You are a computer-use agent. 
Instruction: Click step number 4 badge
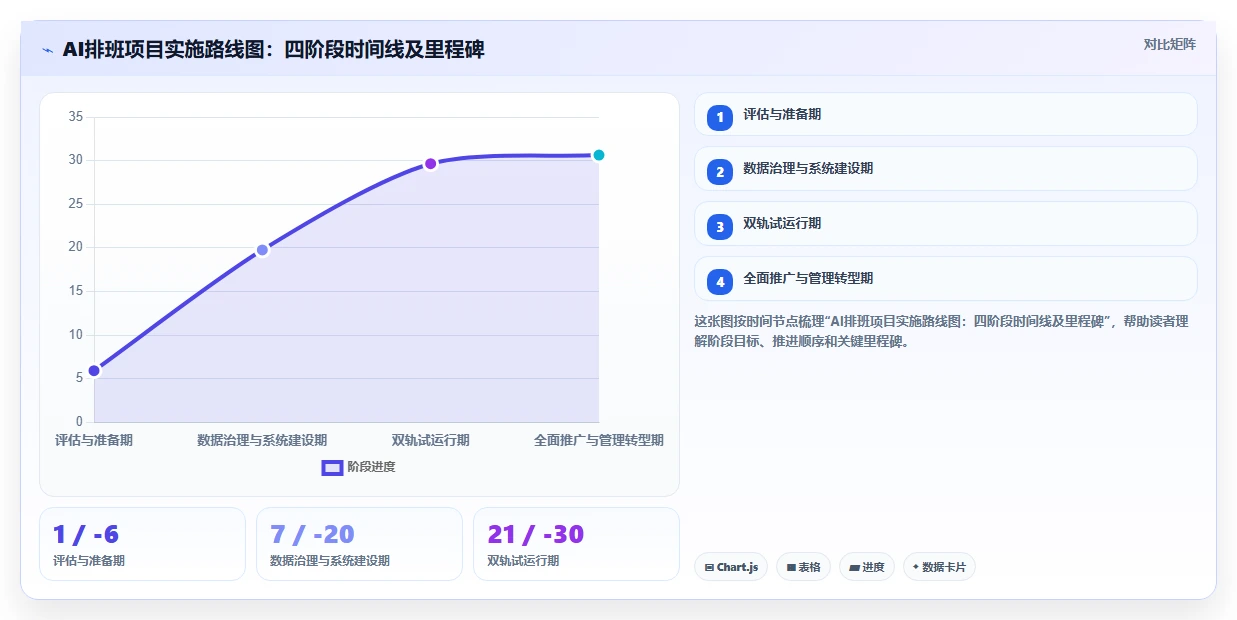tap(720, 282)
